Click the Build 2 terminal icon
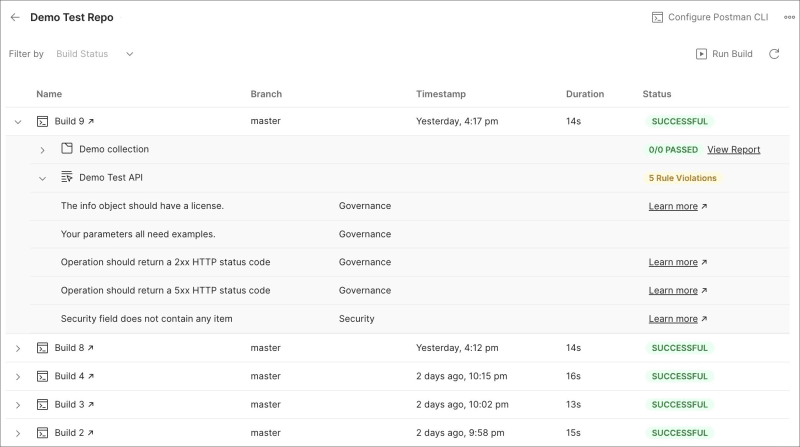800x447 pixels. tap(43, 433)
